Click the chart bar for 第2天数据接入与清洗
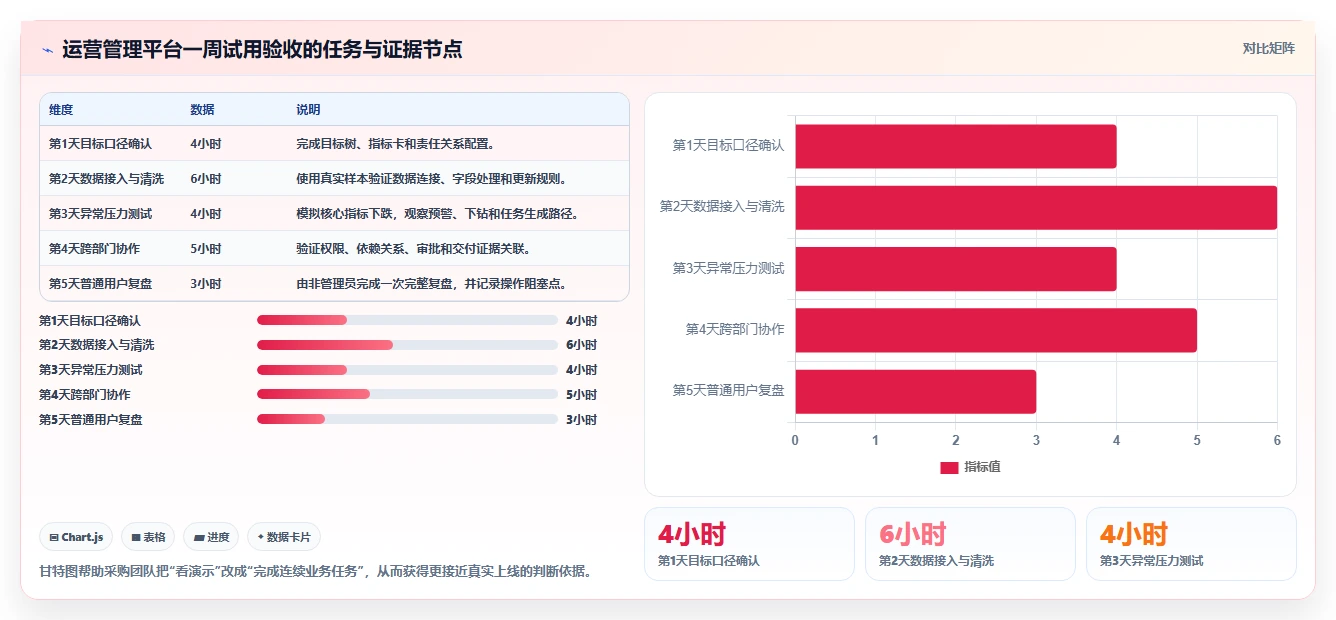 pos(1036,207)
